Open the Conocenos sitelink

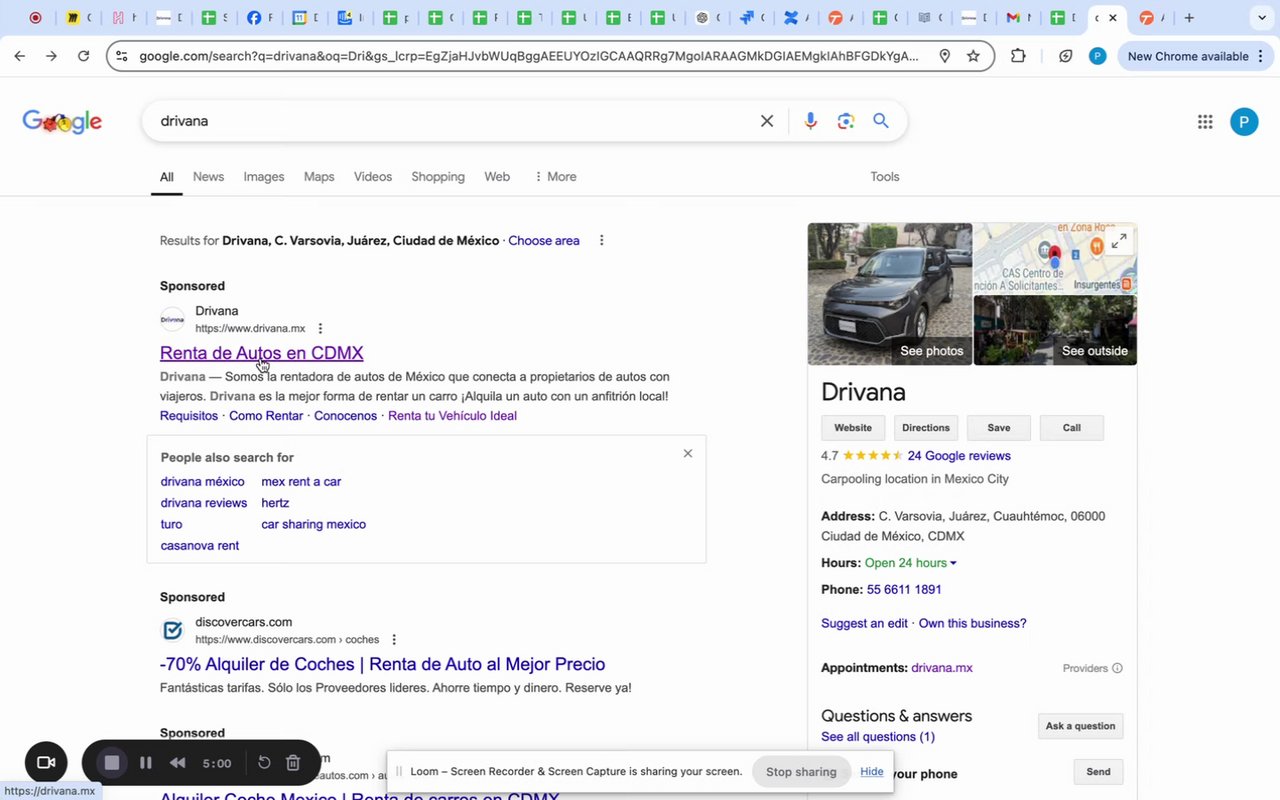(x=346, y=416)
